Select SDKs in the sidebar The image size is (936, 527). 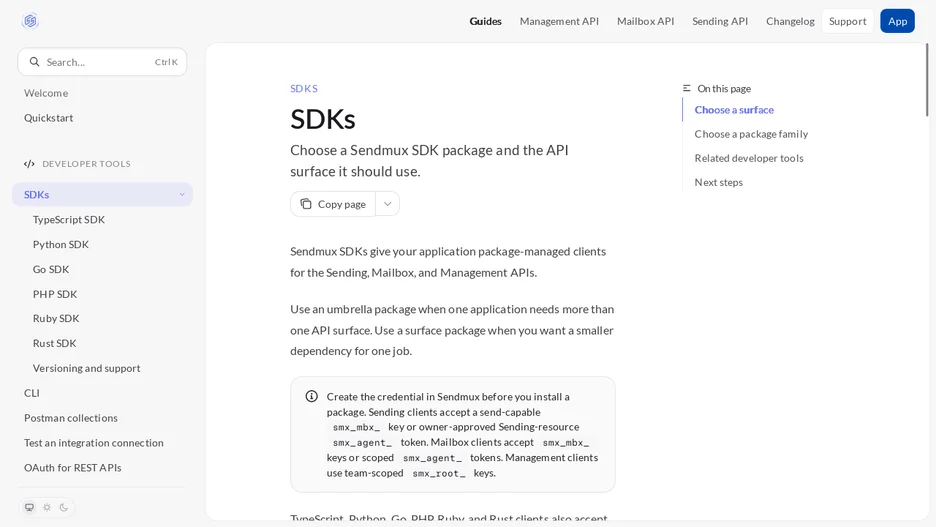tap(102, 195)
